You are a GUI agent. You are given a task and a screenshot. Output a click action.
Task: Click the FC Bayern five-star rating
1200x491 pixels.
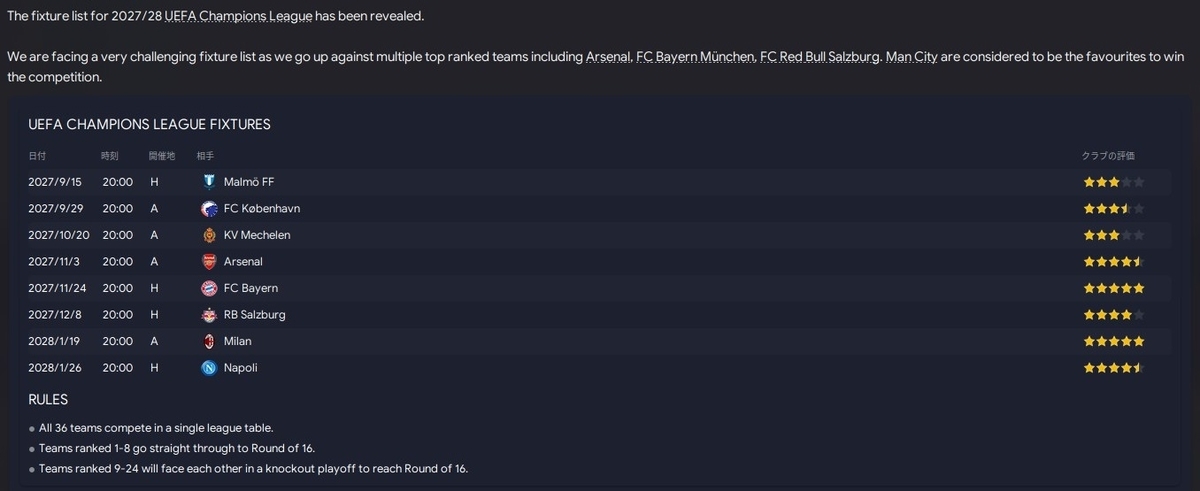1114,288
